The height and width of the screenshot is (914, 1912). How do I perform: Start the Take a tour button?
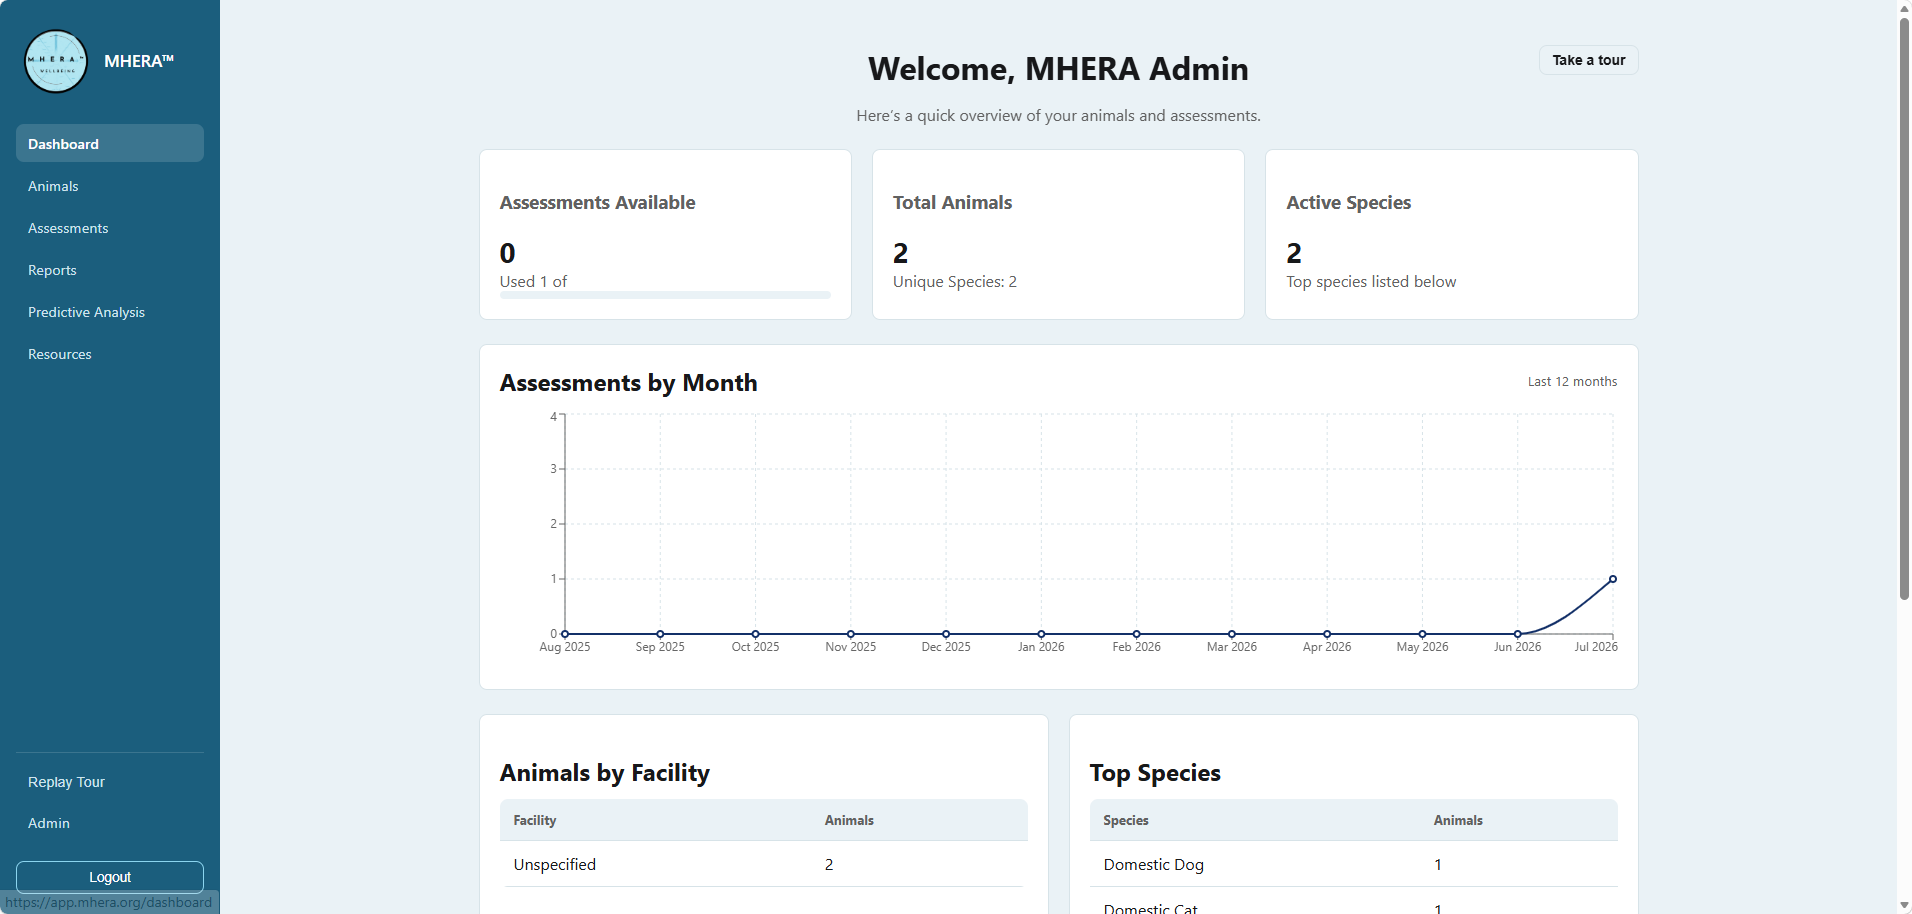[1588, 60]
